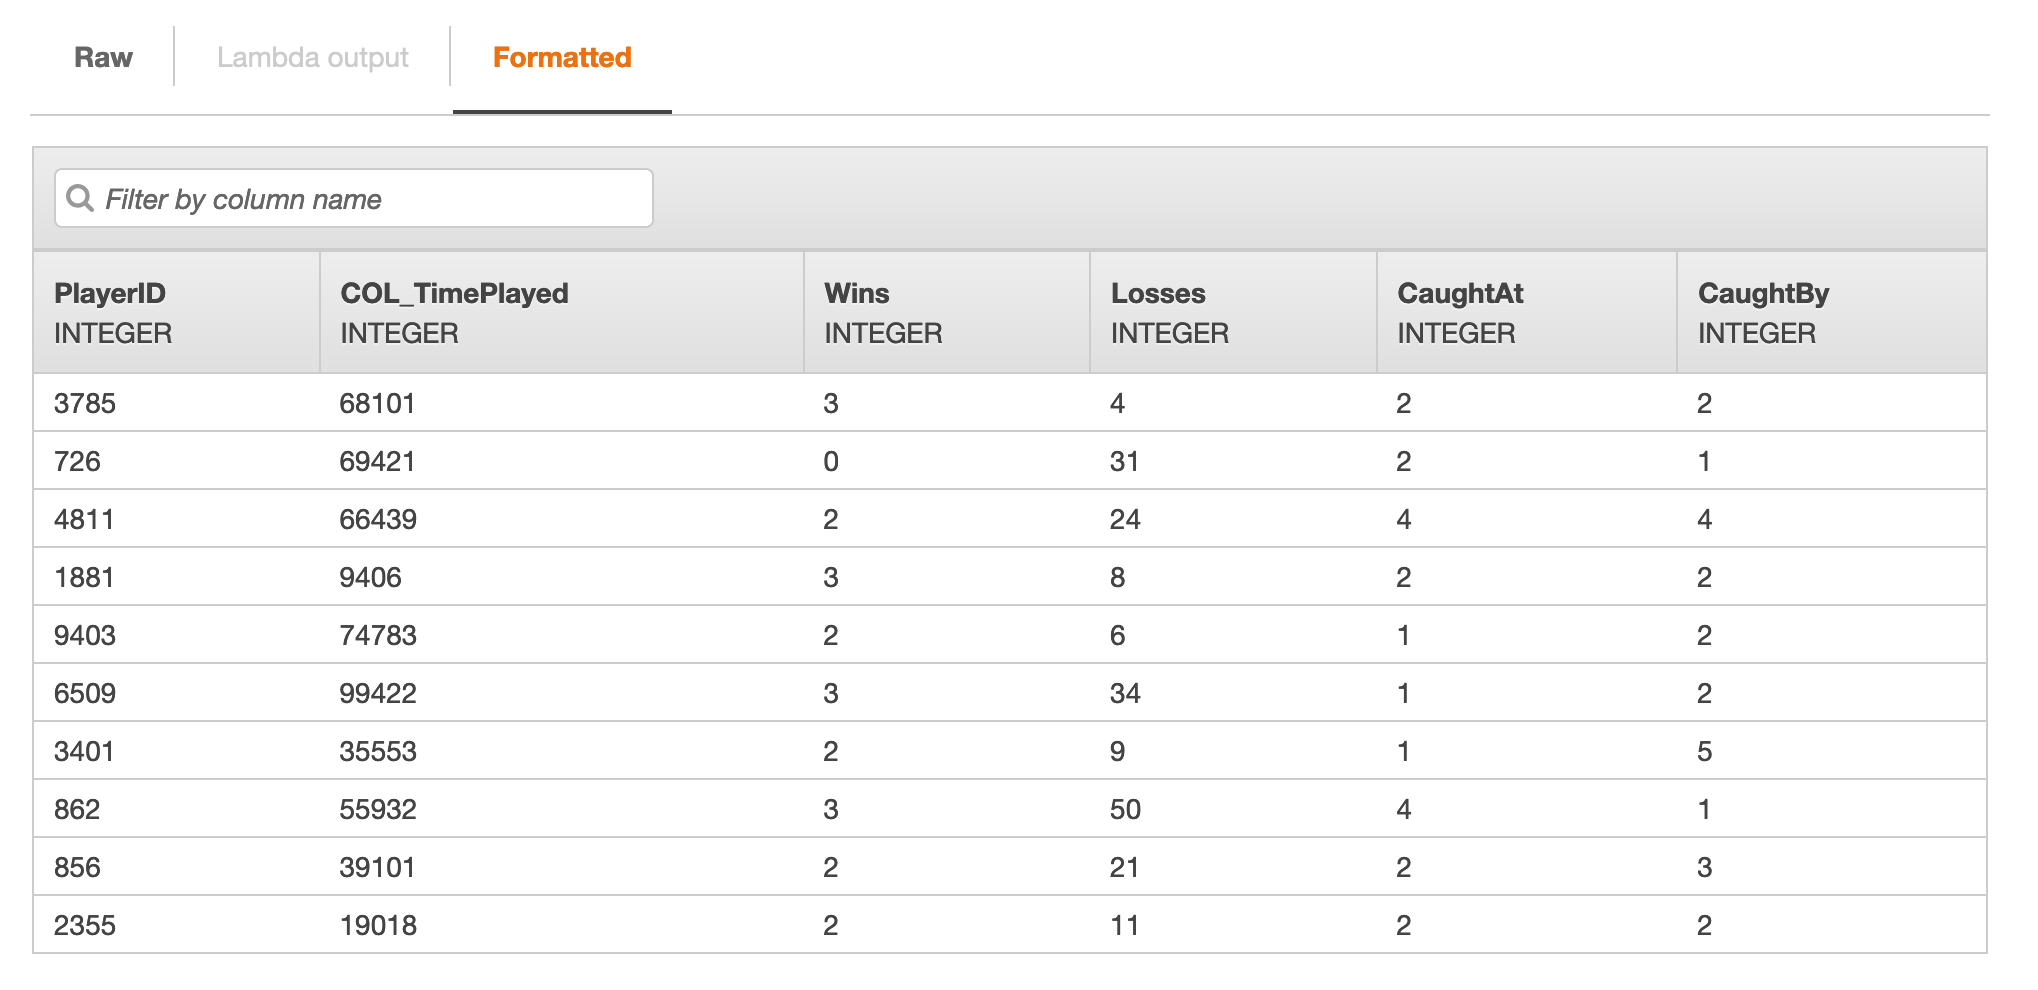Switch to the Raw tab

pos(103,58)
